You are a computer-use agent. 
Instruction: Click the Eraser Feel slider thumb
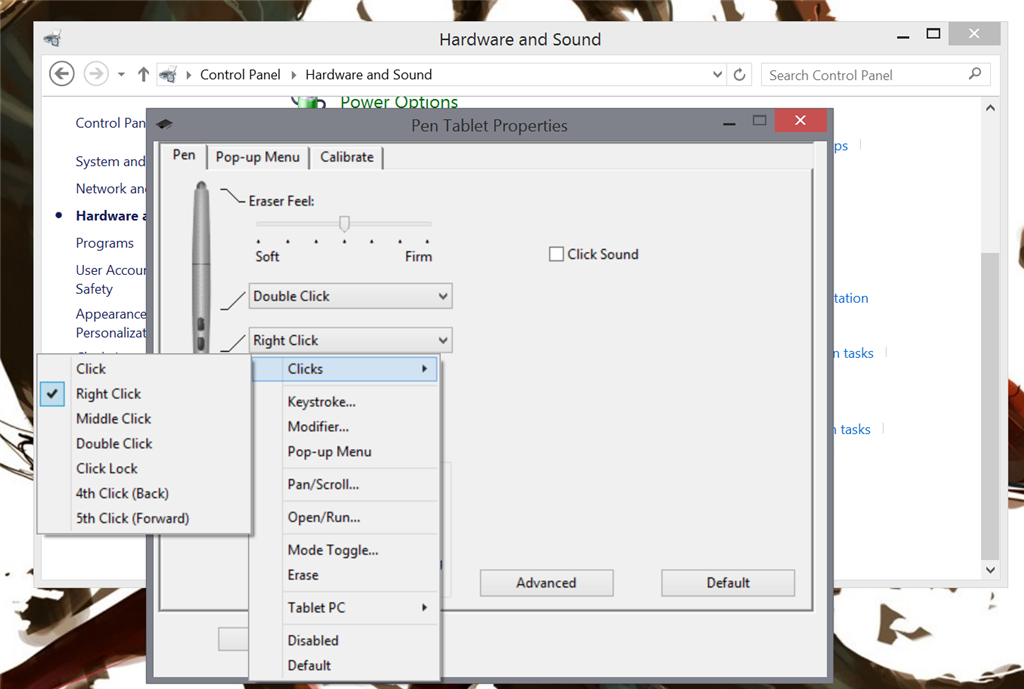pos(344,223)
